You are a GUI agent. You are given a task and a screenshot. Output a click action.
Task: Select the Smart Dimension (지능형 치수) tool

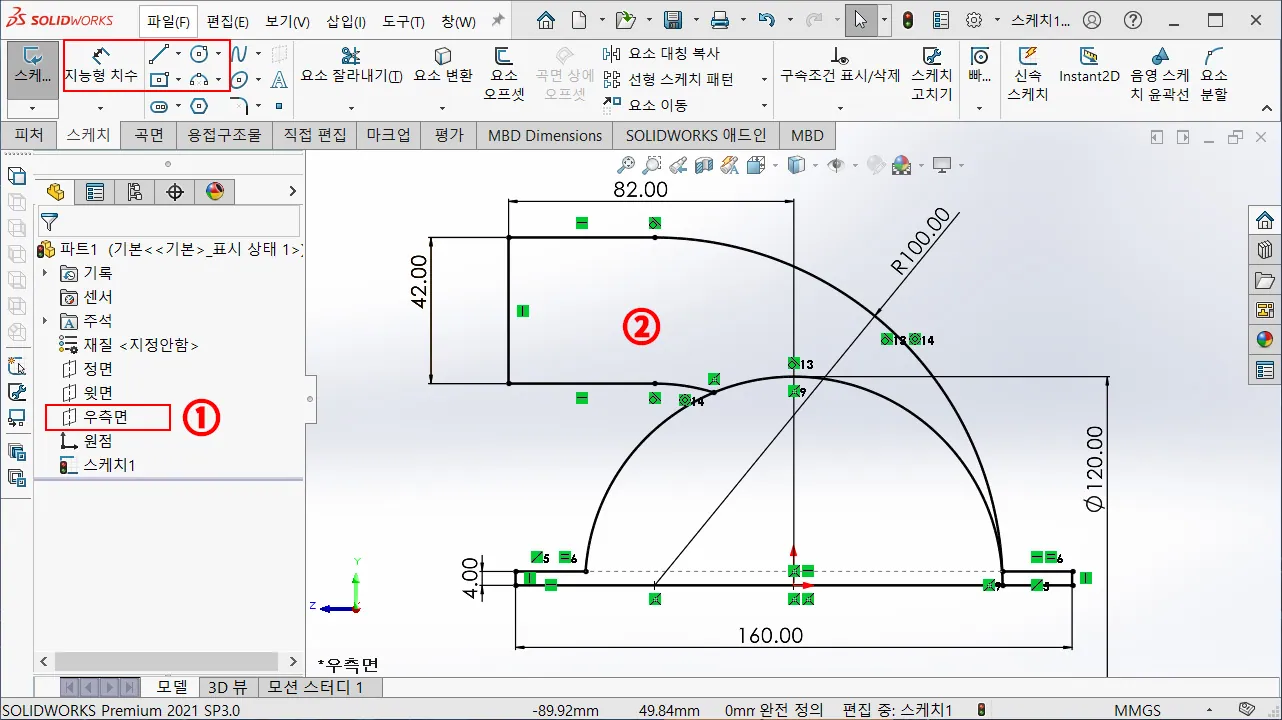click(x=101, y=65)
